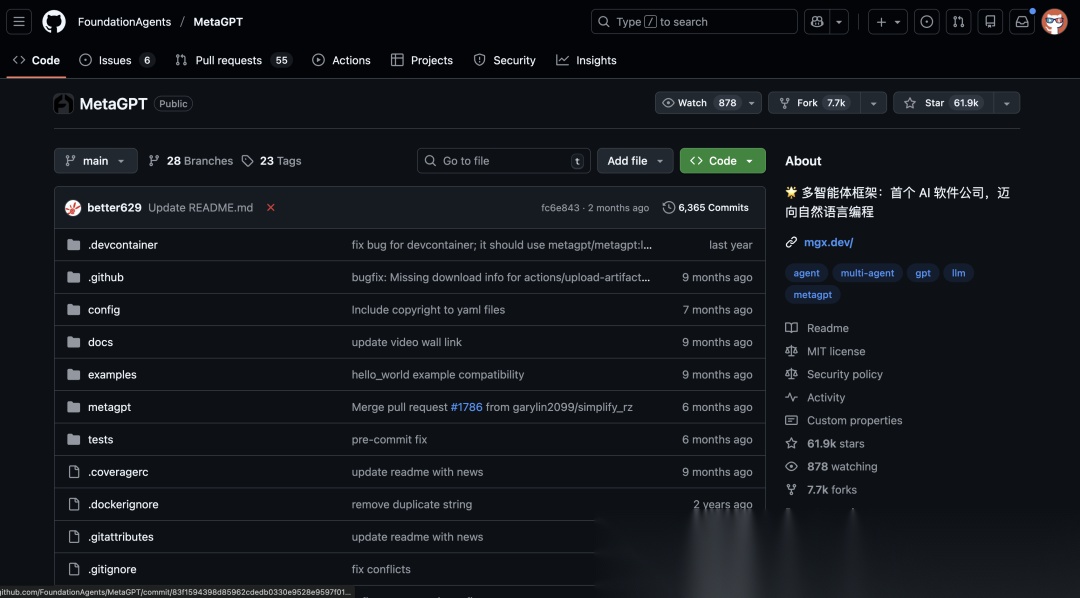Click the commit history clock icon
Viewport: 1080px width, 598px height.
pos(668,207)
